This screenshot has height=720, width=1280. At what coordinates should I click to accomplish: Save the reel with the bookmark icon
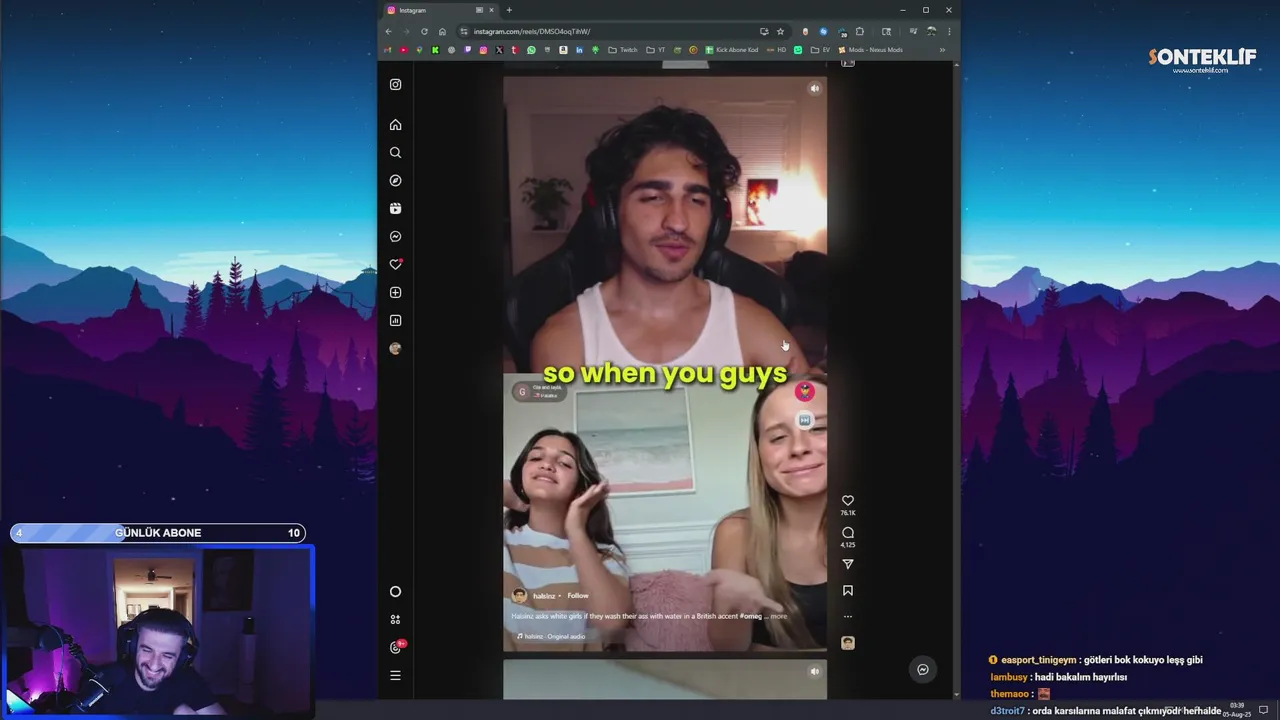click(x=847, y=591)
